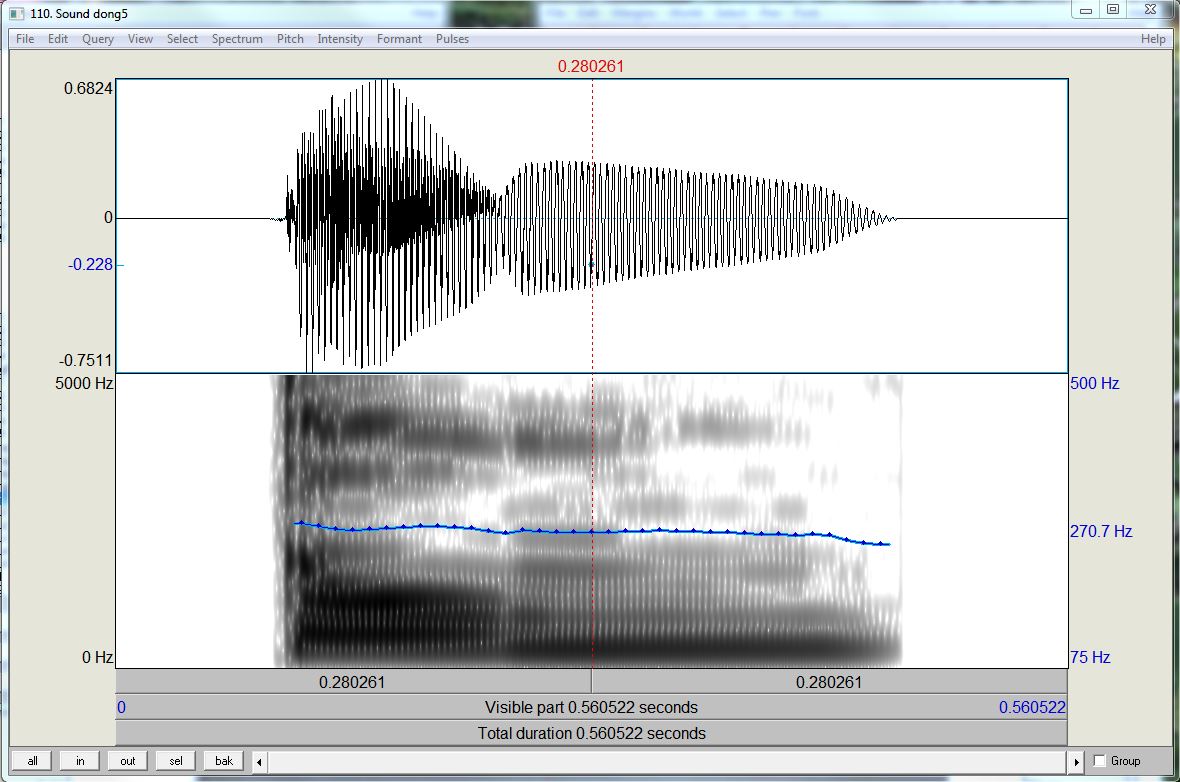
Task: Open the Intensity menu
Action: (339, 39)
